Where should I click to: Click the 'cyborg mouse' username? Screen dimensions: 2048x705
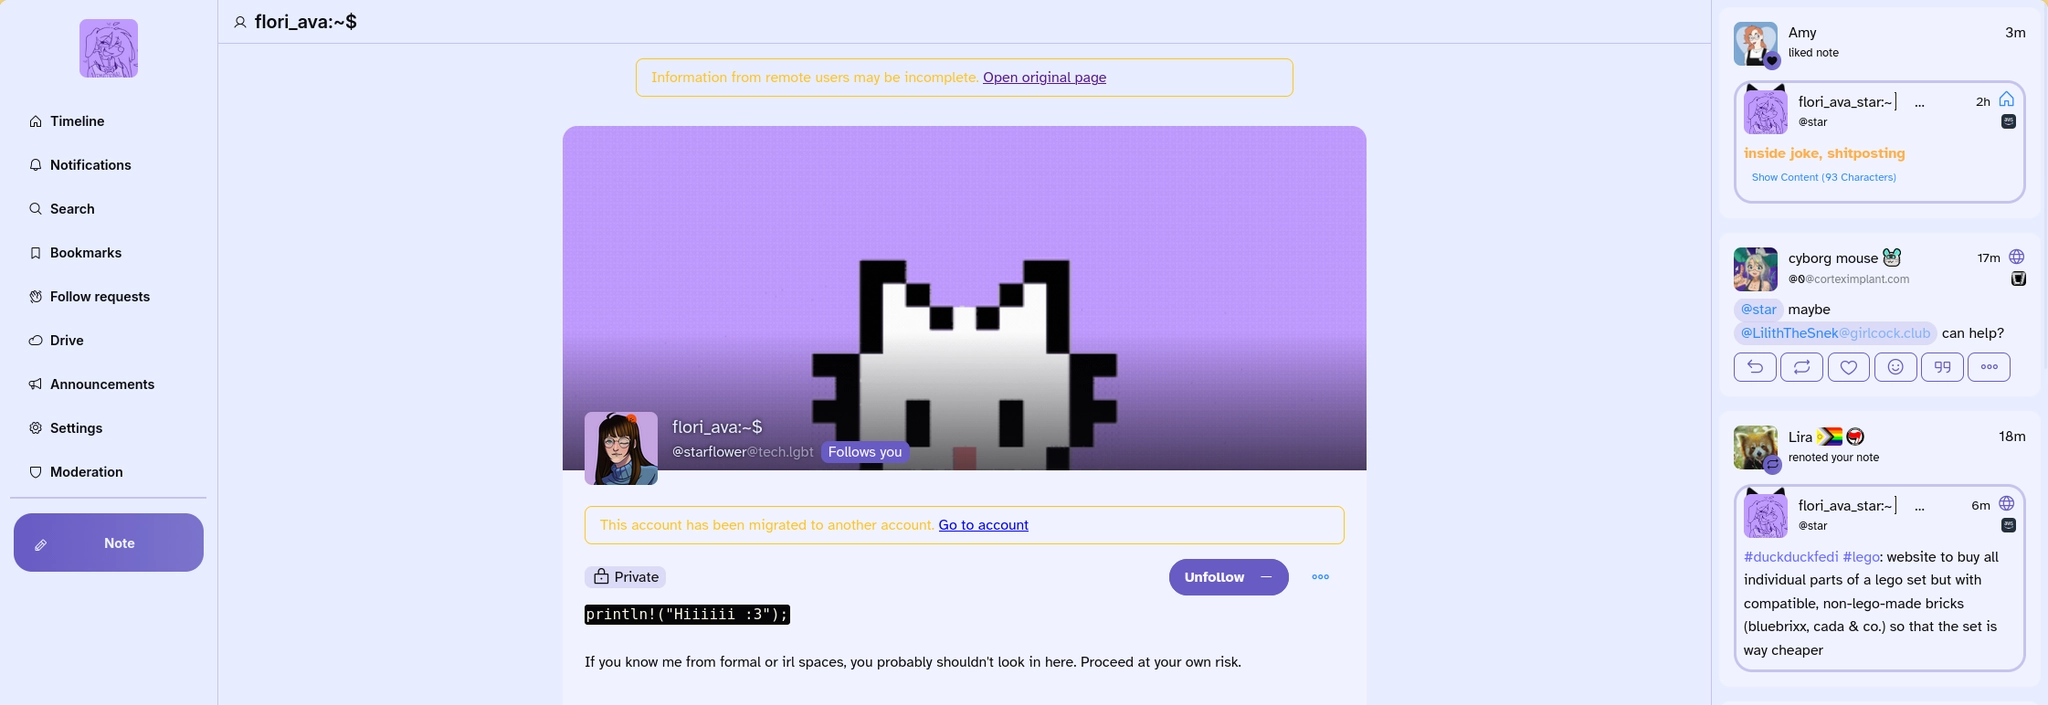coord(1833,258)
